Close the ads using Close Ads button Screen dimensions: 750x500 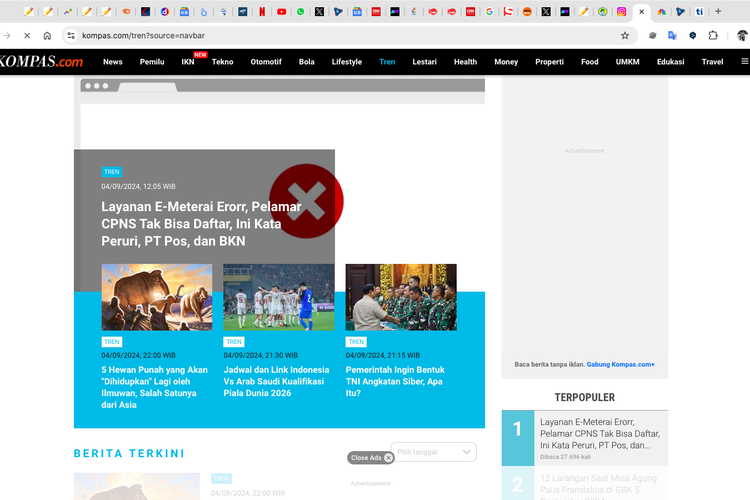pos(371,458)
